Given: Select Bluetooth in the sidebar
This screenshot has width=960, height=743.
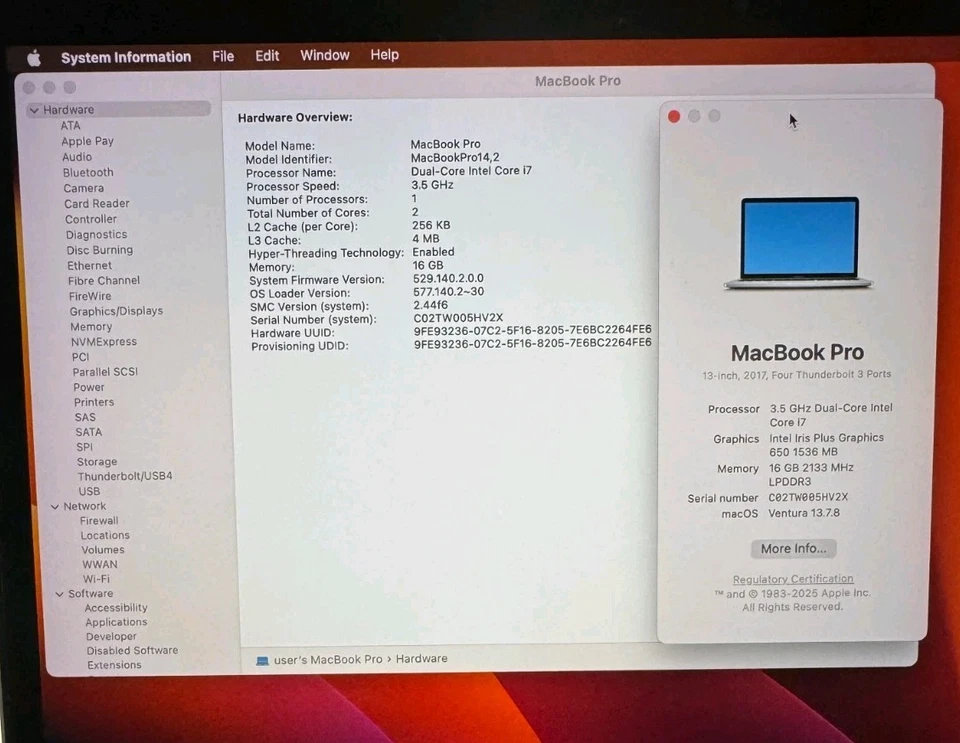Looking at the screenshot, I should tap(88, 173).
